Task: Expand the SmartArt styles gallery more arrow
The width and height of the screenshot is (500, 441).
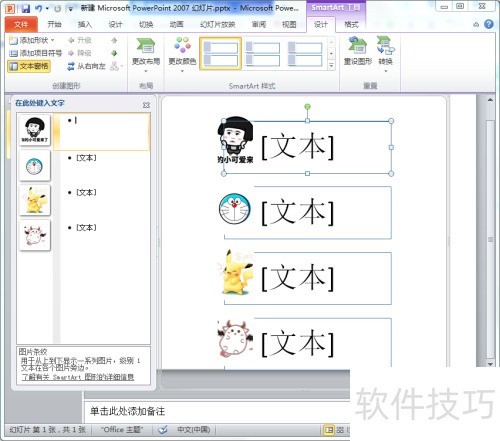Action: (x=331, y=66)
